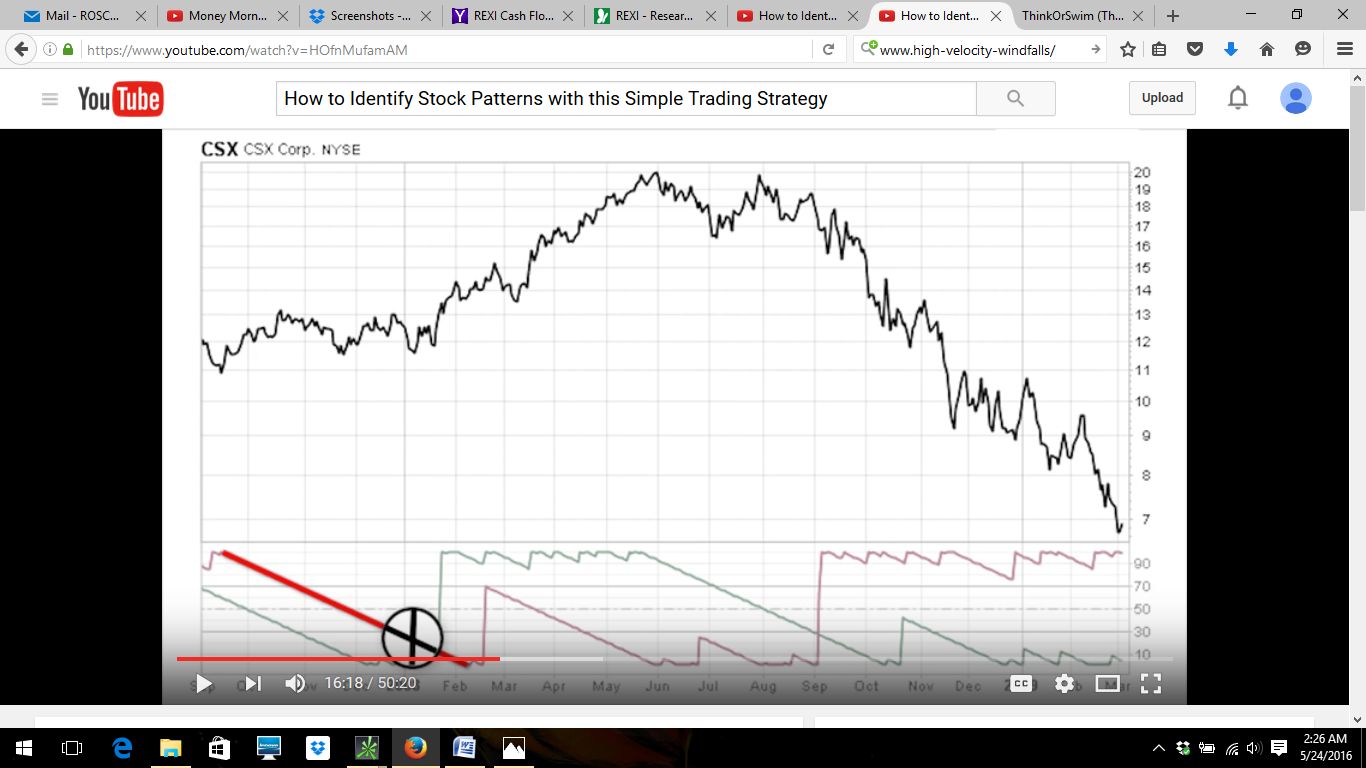Screen dimensions: 1366x768
Task: Open the system volume tray icon
Action: pyautogui.click(x=1255, y=748)
